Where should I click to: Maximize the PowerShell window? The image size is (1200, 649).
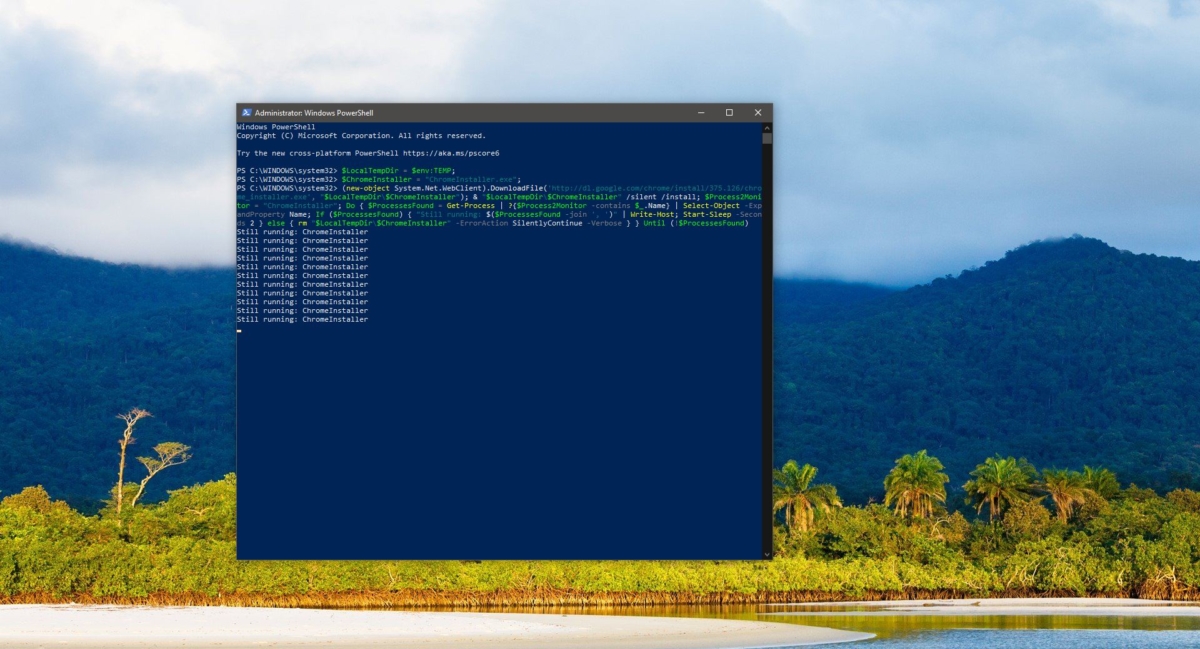[x=729, y=112]
